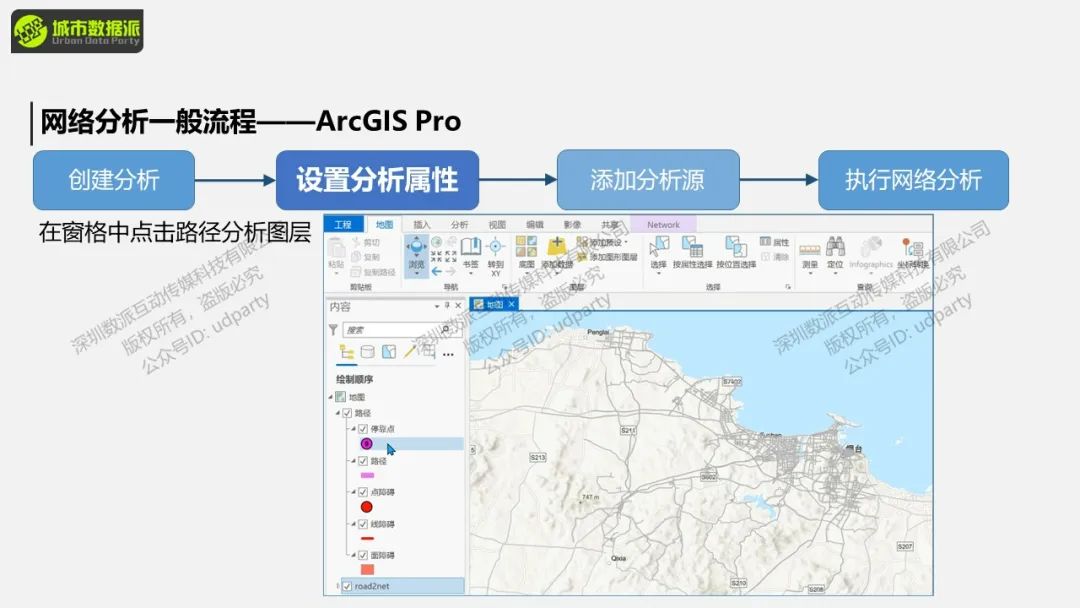Click the 剪切 (Cut) scissors icon
Image resolution: width=1080 pixels, height=608 pixels.
[356, 242]
